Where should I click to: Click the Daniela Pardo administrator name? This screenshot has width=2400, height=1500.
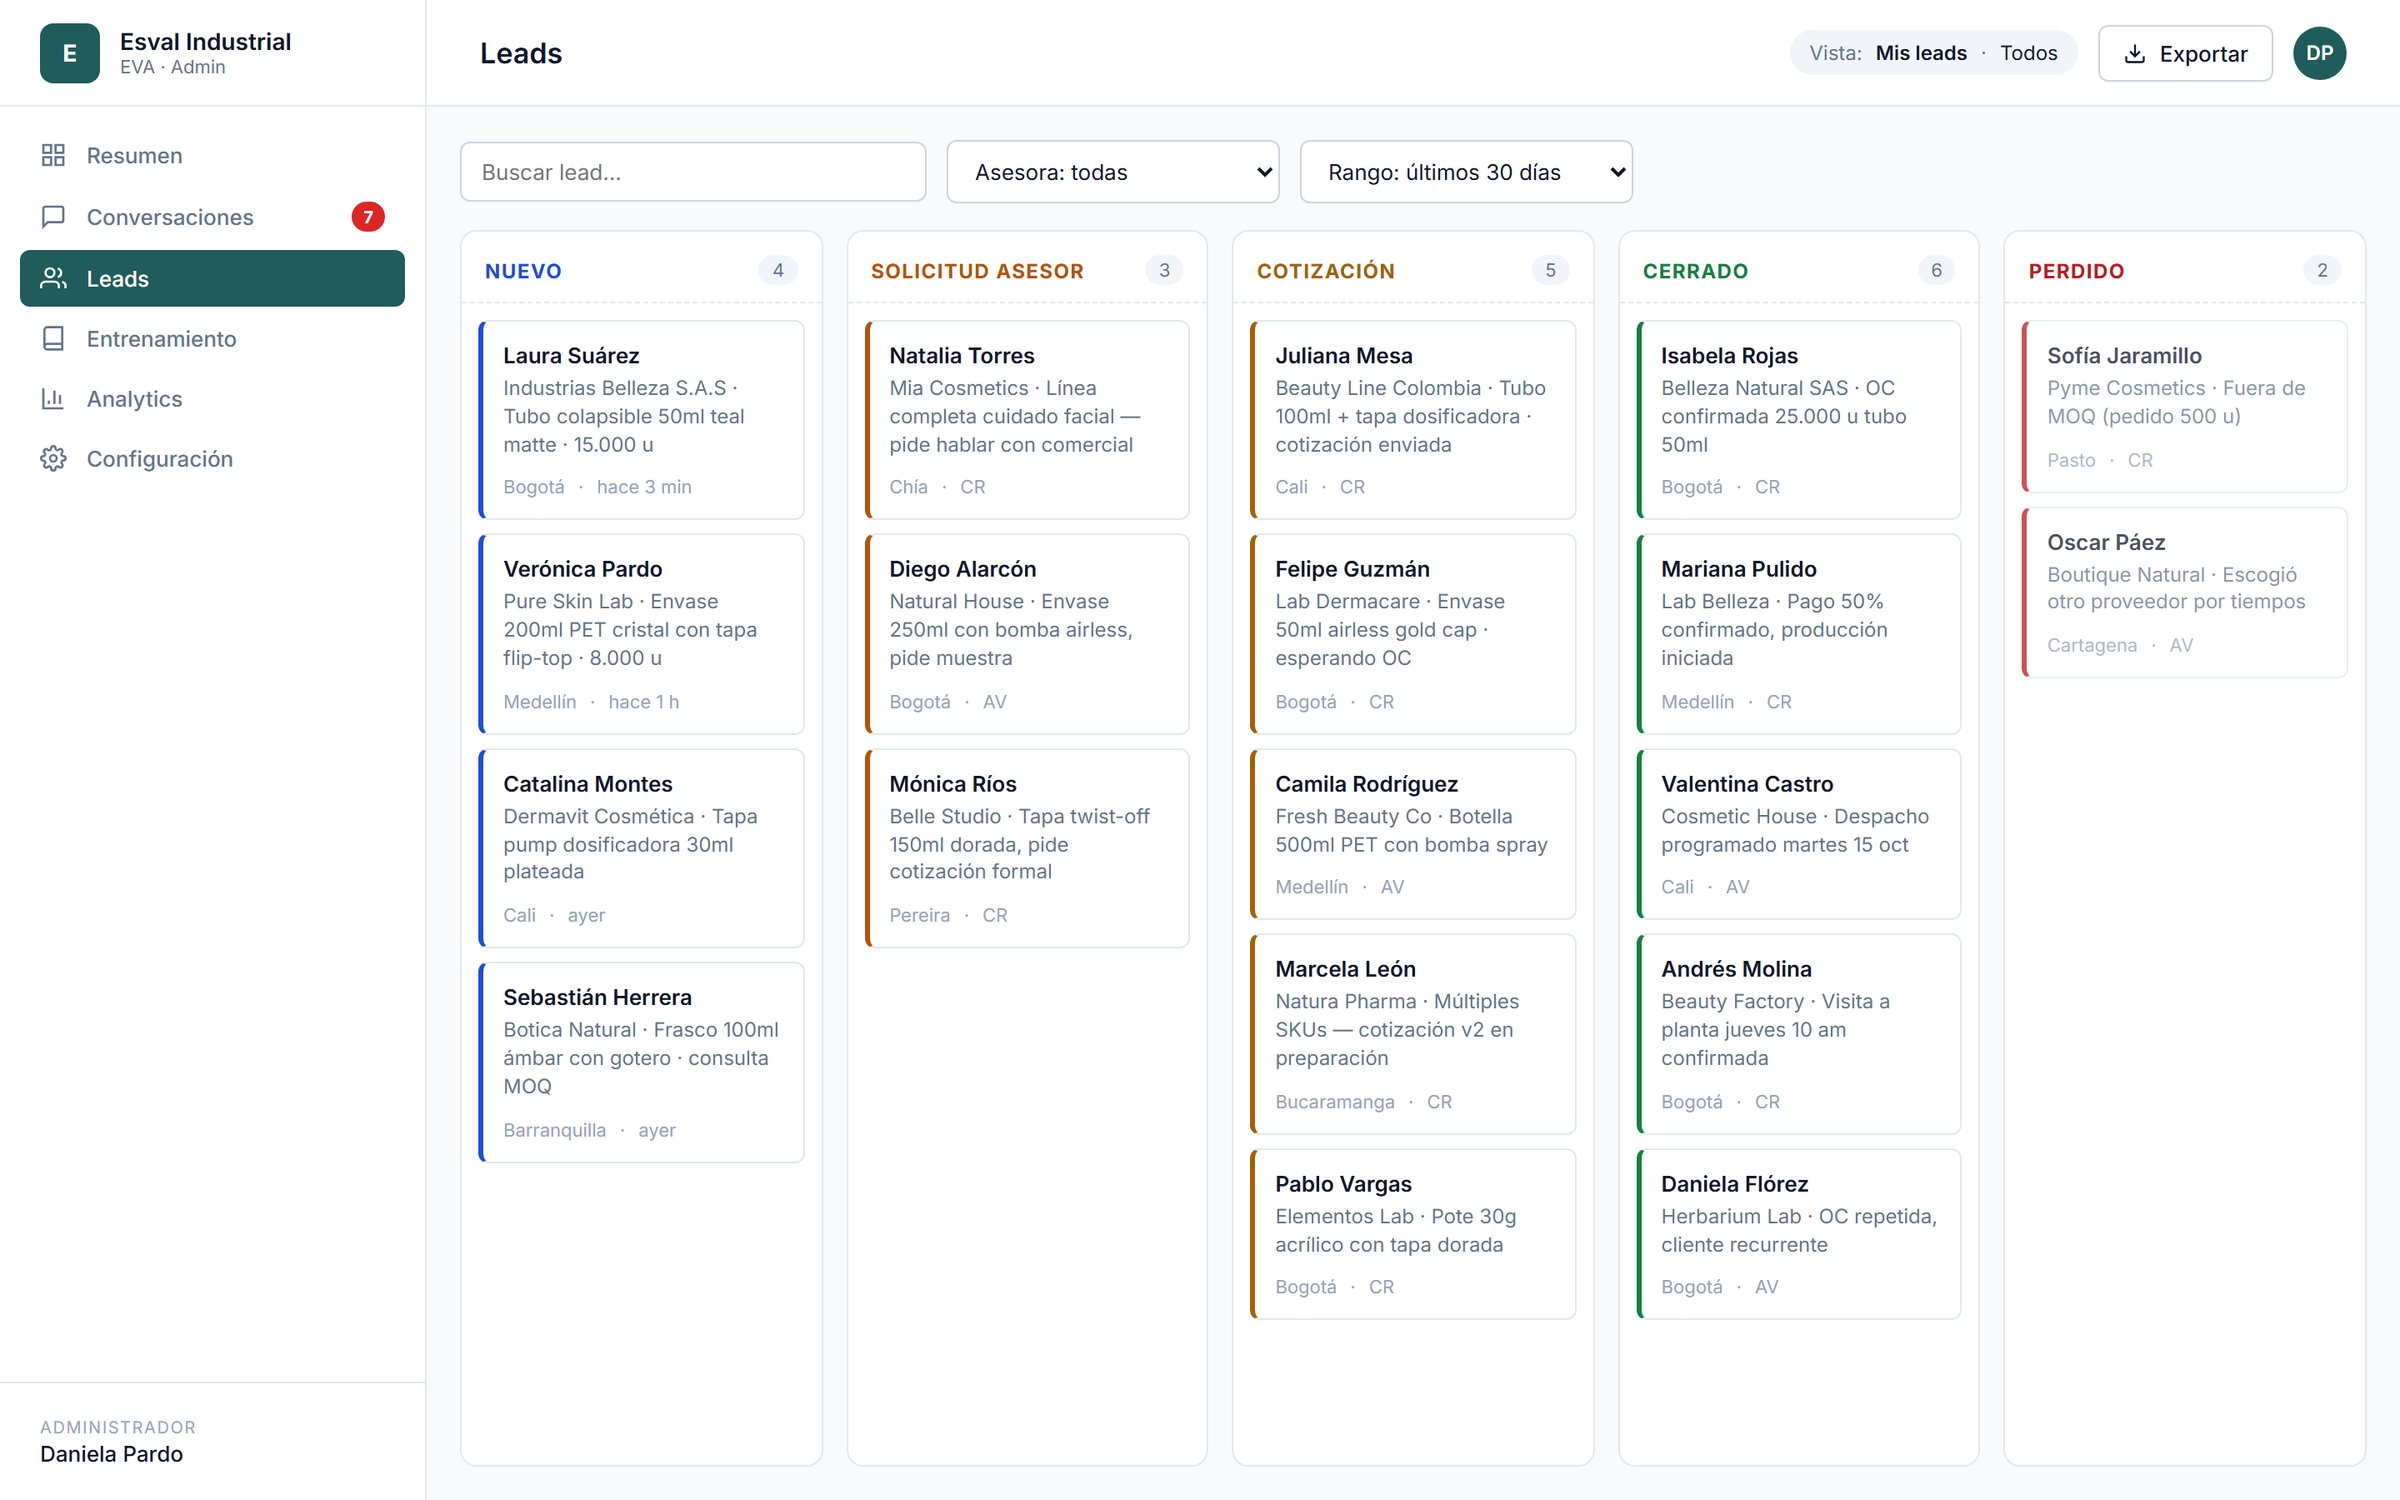(x=111, y=1453)
